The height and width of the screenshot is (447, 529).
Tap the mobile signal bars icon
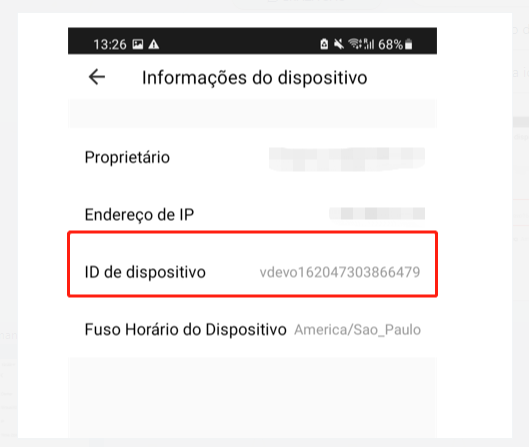tap(368, 44)
